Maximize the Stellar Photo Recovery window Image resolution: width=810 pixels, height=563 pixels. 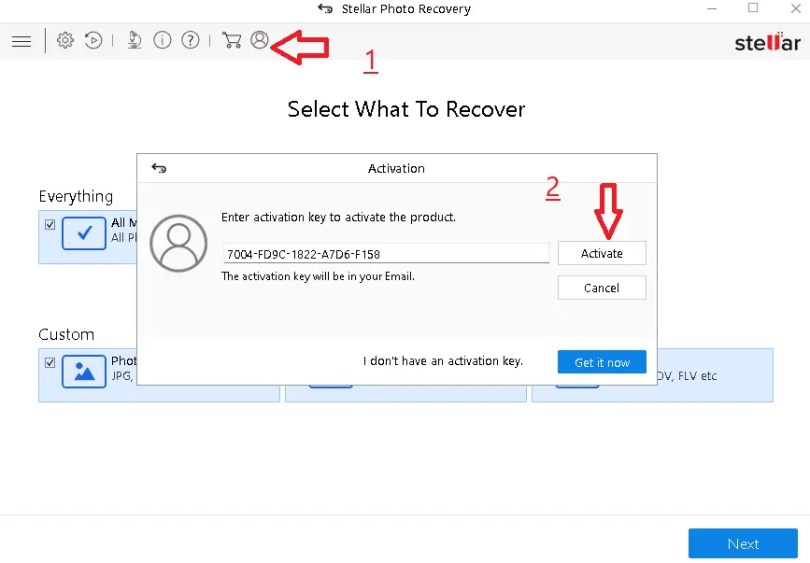click(x=753, y=8)
